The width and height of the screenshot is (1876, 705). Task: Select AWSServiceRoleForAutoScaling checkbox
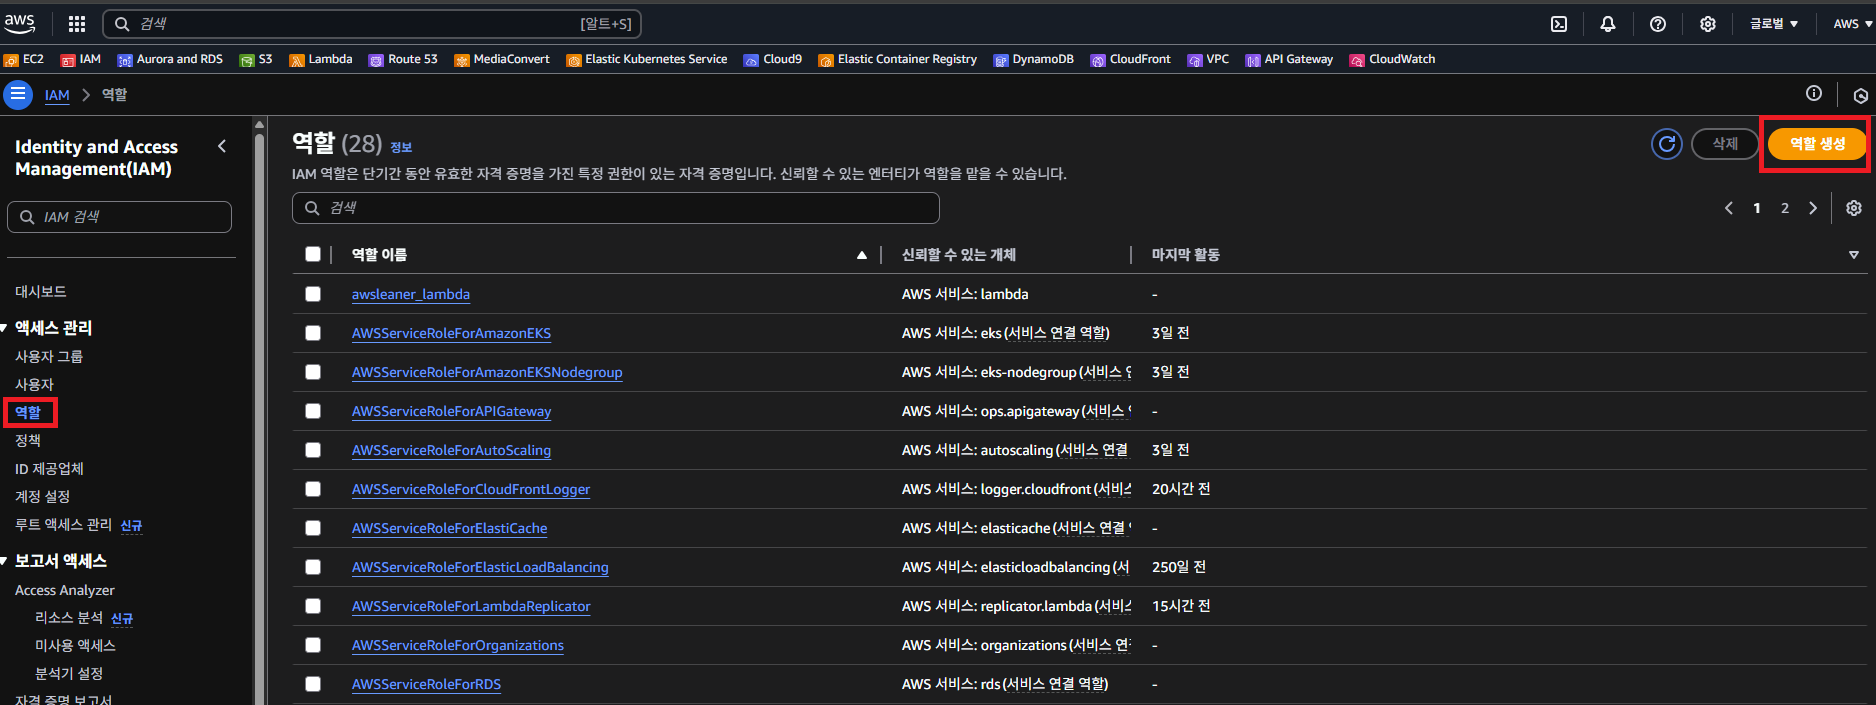[313, 450]
